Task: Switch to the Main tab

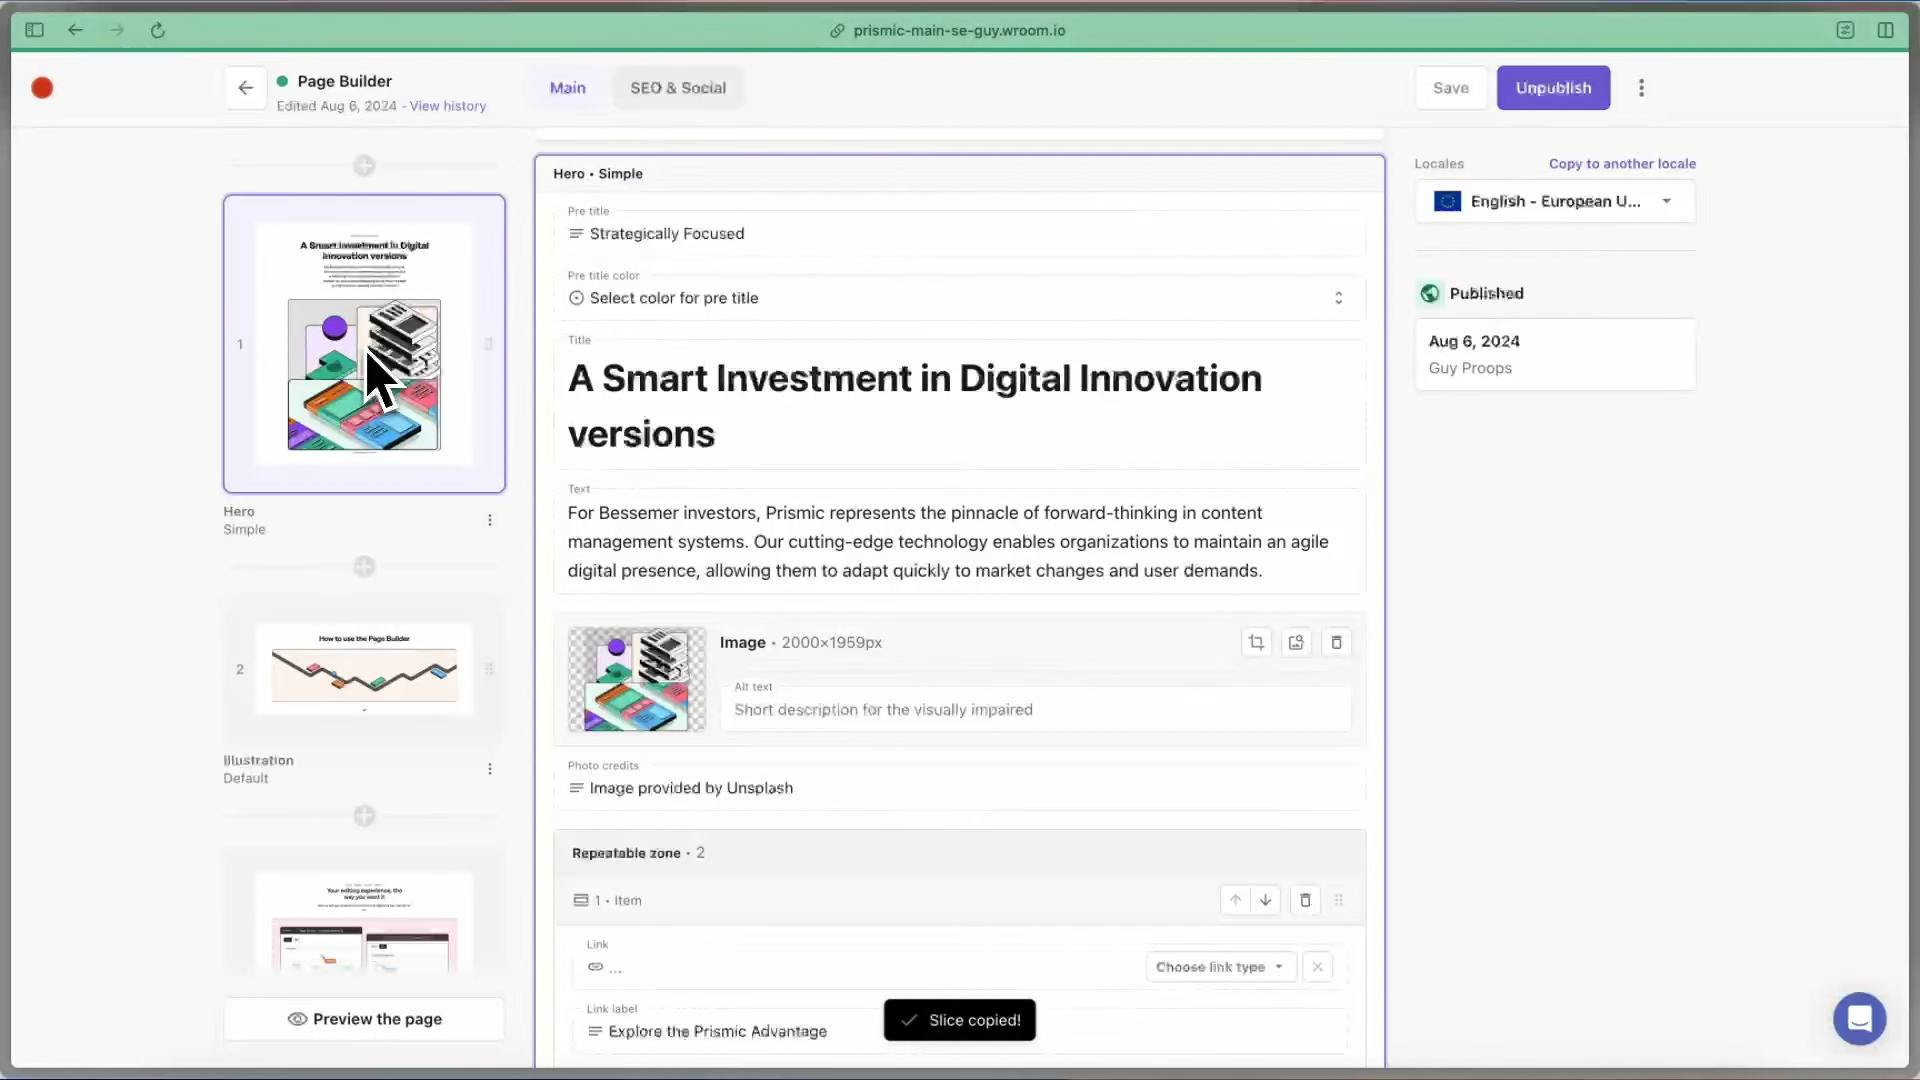Action: [567, 88]
